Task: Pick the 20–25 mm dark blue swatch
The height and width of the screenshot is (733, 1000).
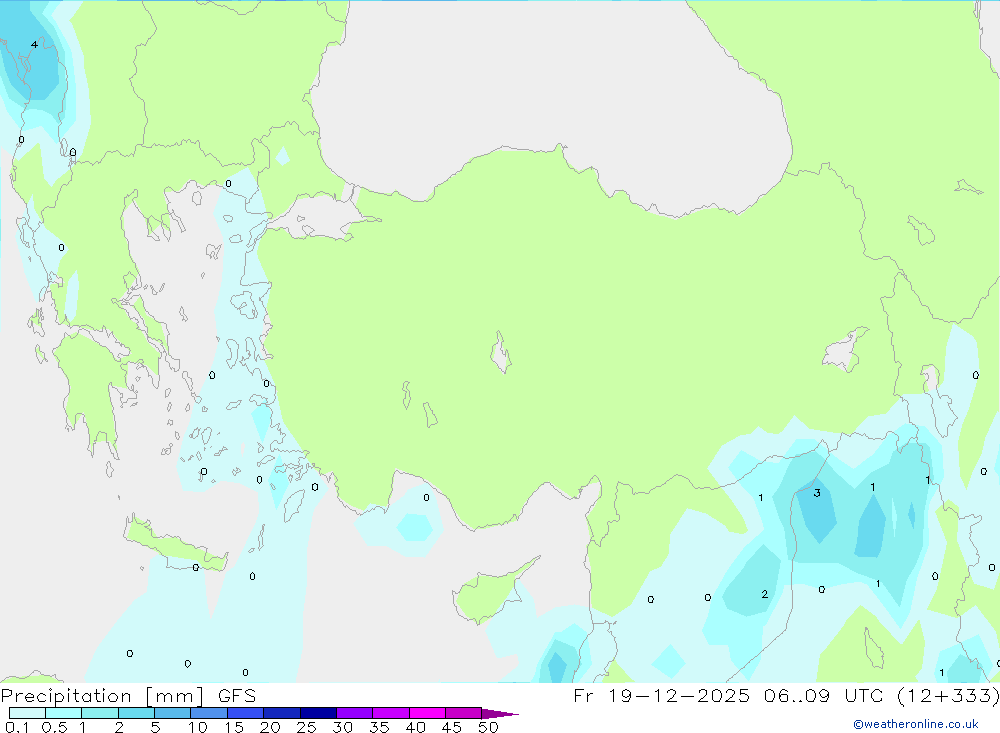Action: click(281, 713)
